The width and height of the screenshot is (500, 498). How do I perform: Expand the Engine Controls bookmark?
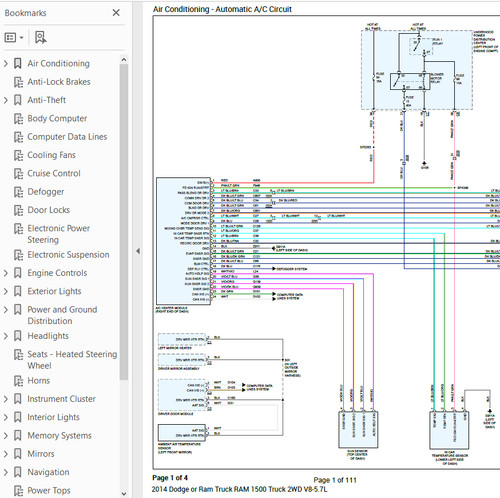(x=6, y=273)
